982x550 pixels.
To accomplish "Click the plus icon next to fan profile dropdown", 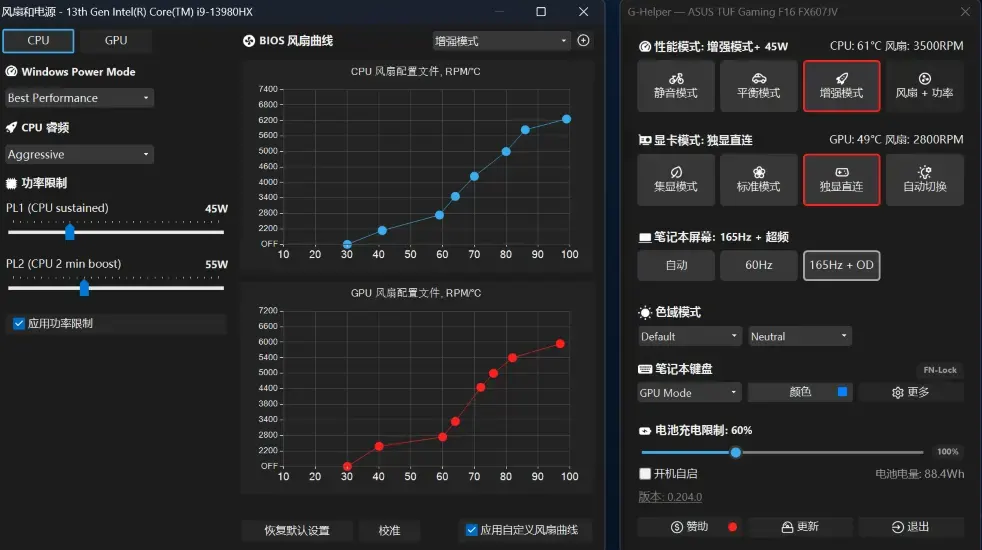I will pos(583,40).
